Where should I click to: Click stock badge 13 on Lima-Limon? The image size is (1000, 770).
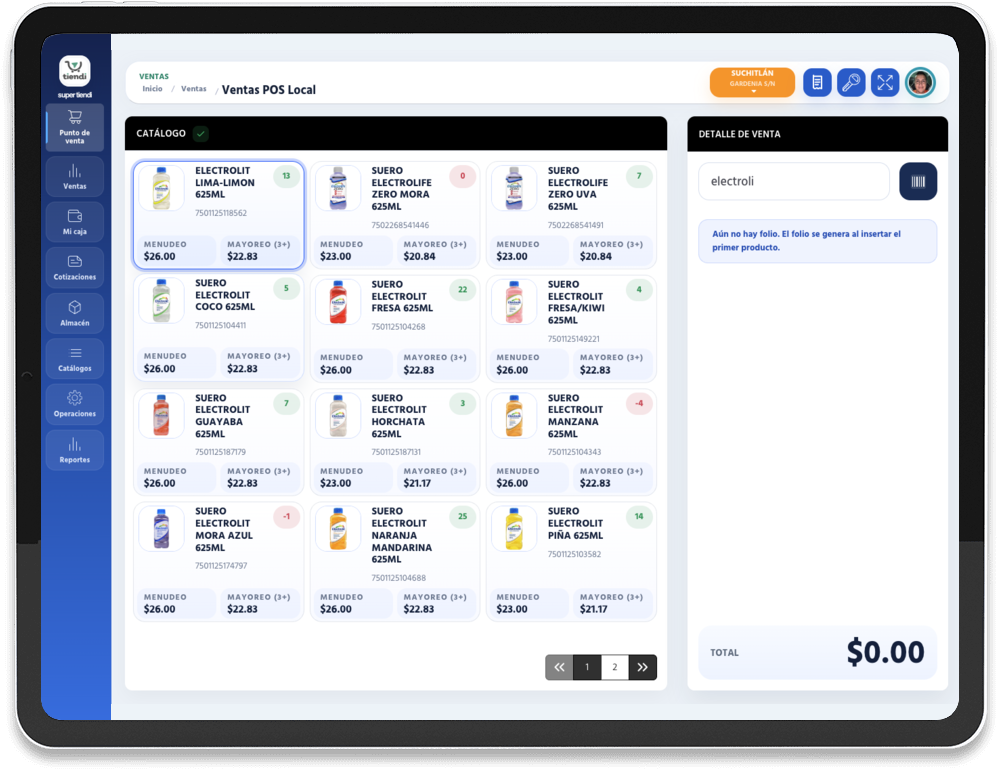286,176
